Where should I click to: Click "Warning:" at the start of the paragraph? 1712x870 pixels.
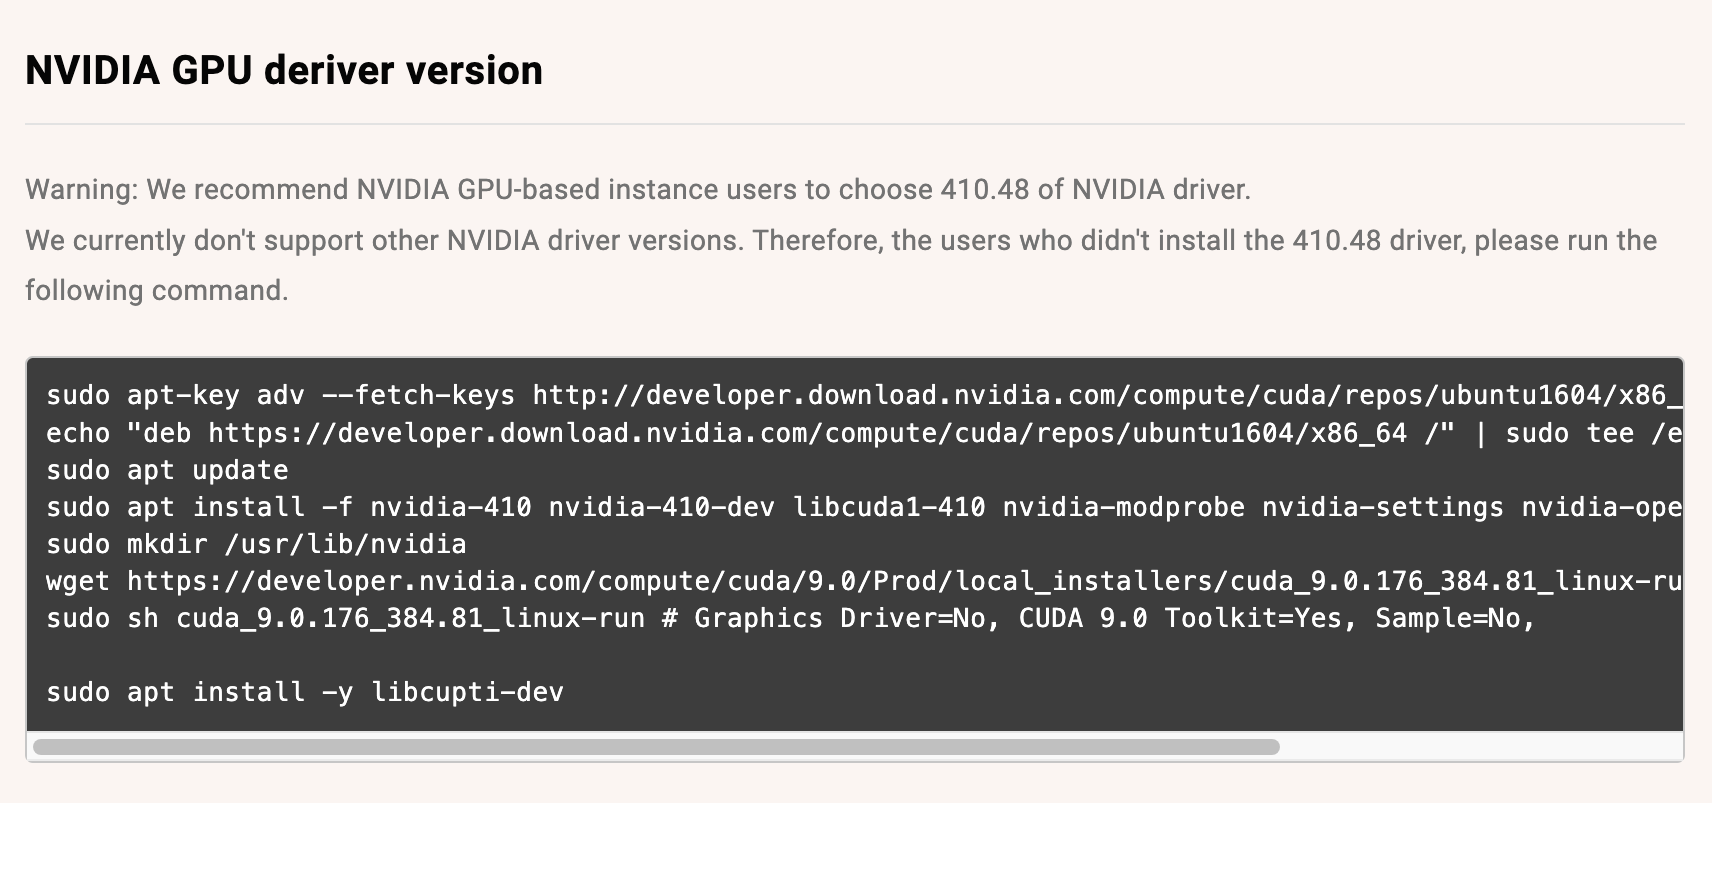(x=81, y=190)
